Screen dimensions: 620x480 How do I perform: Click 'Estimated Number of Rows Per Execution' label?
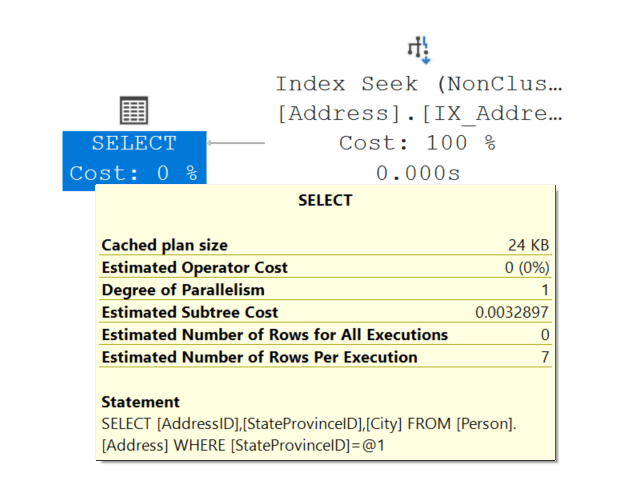click(260, 357)
